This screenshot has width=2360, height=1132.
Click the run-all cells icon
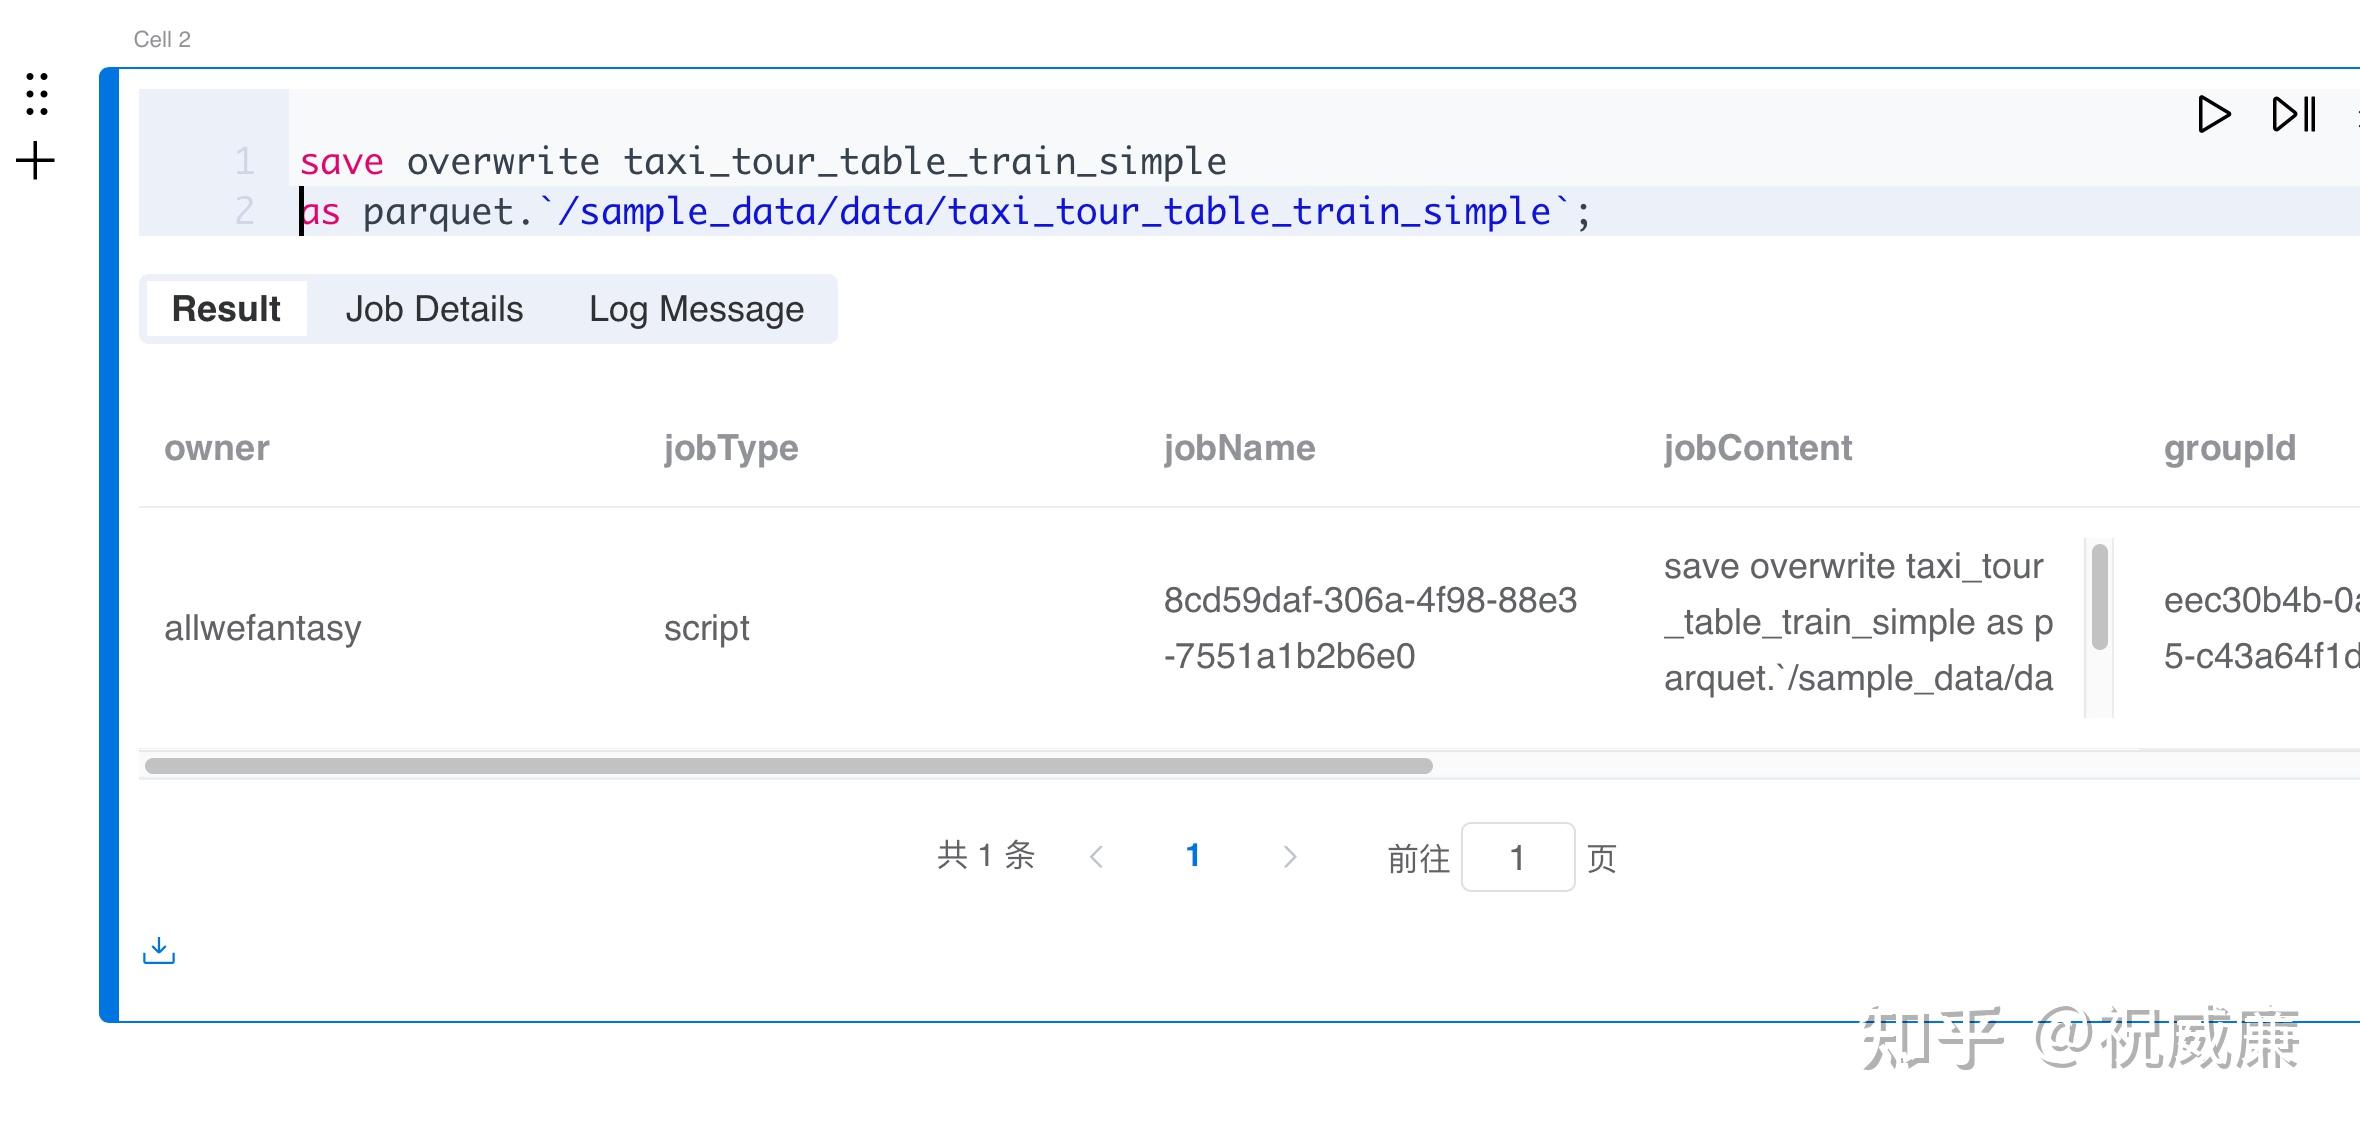(x=2292, y=114)
